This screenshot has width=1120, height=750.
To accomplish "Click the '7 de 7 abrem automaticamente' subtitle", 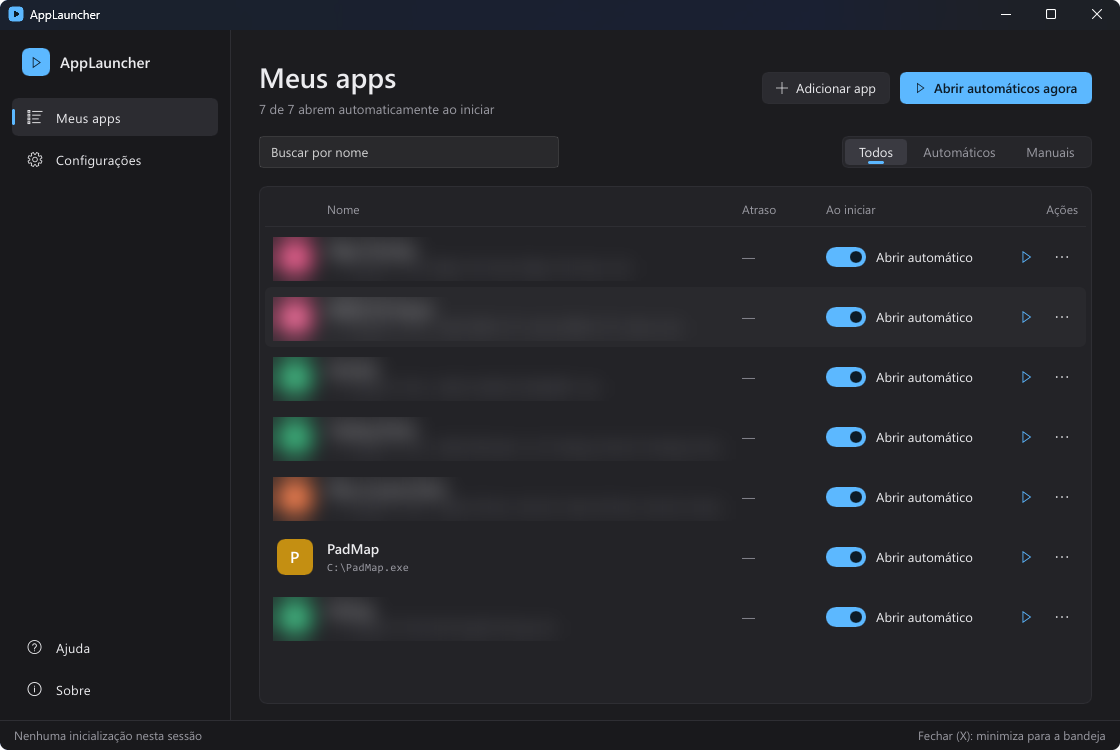I will point(376,109).
